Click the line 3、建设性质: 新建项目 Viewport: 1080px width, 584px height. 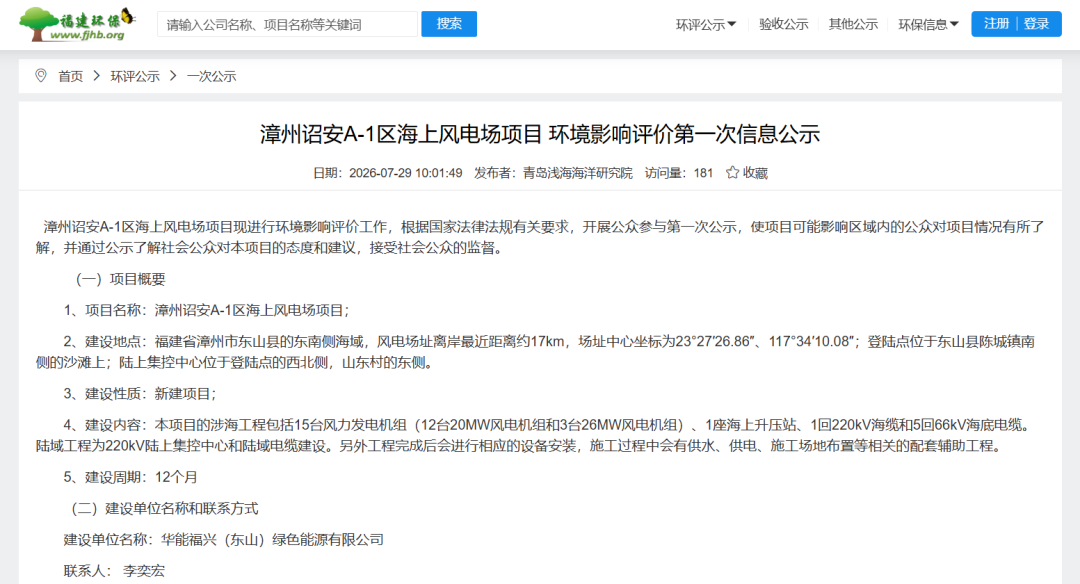[140, 394]
